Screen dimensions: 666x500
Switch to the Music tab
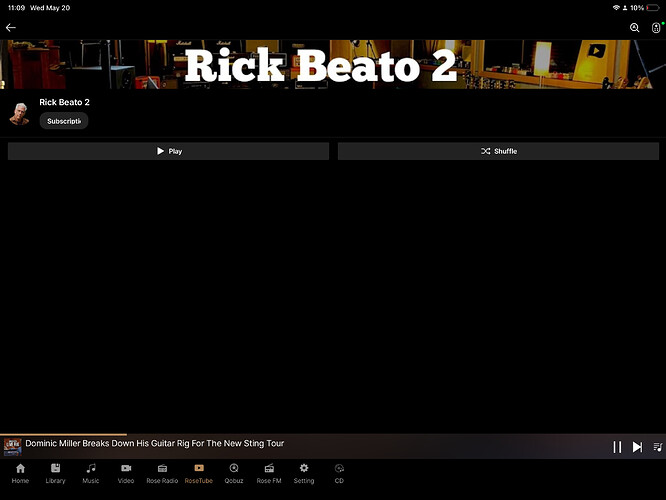pyautogui.click(x=91, y=474)
